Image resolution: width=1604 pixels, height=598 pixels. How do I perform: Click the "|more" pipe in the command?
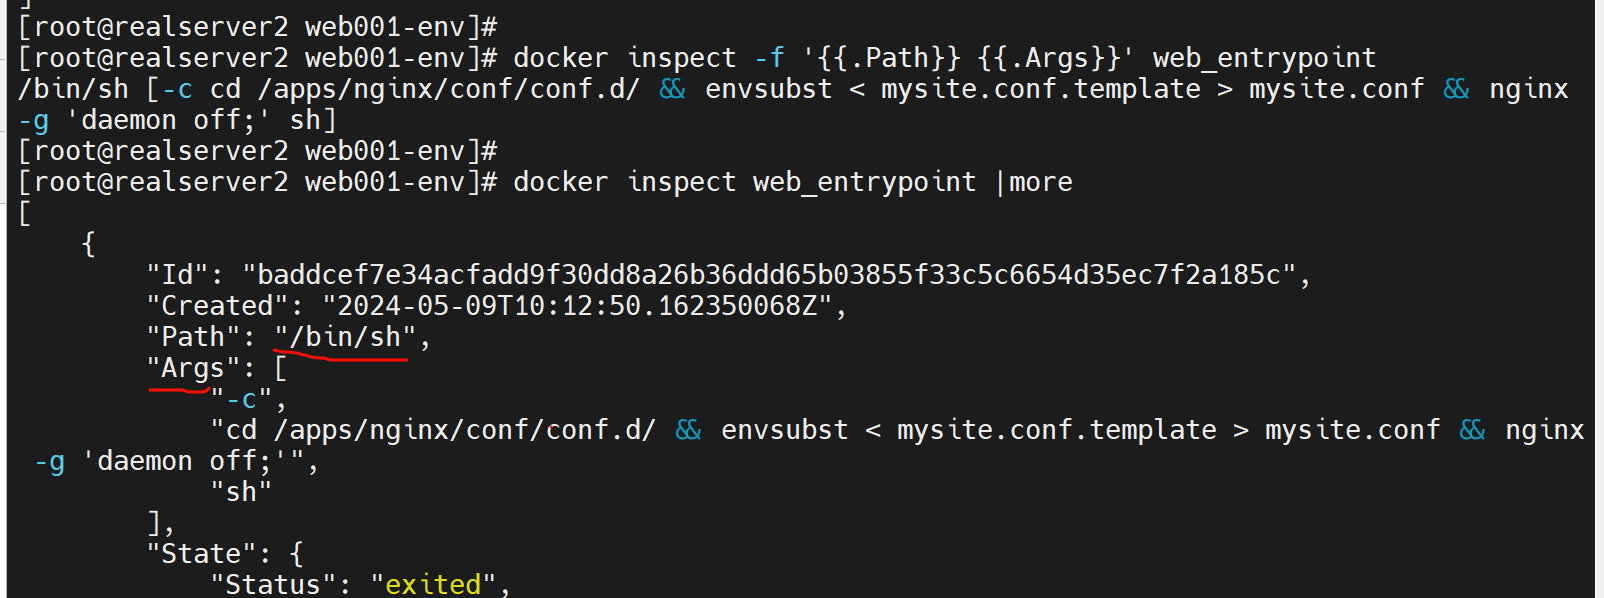click(x=1034, y=182)
